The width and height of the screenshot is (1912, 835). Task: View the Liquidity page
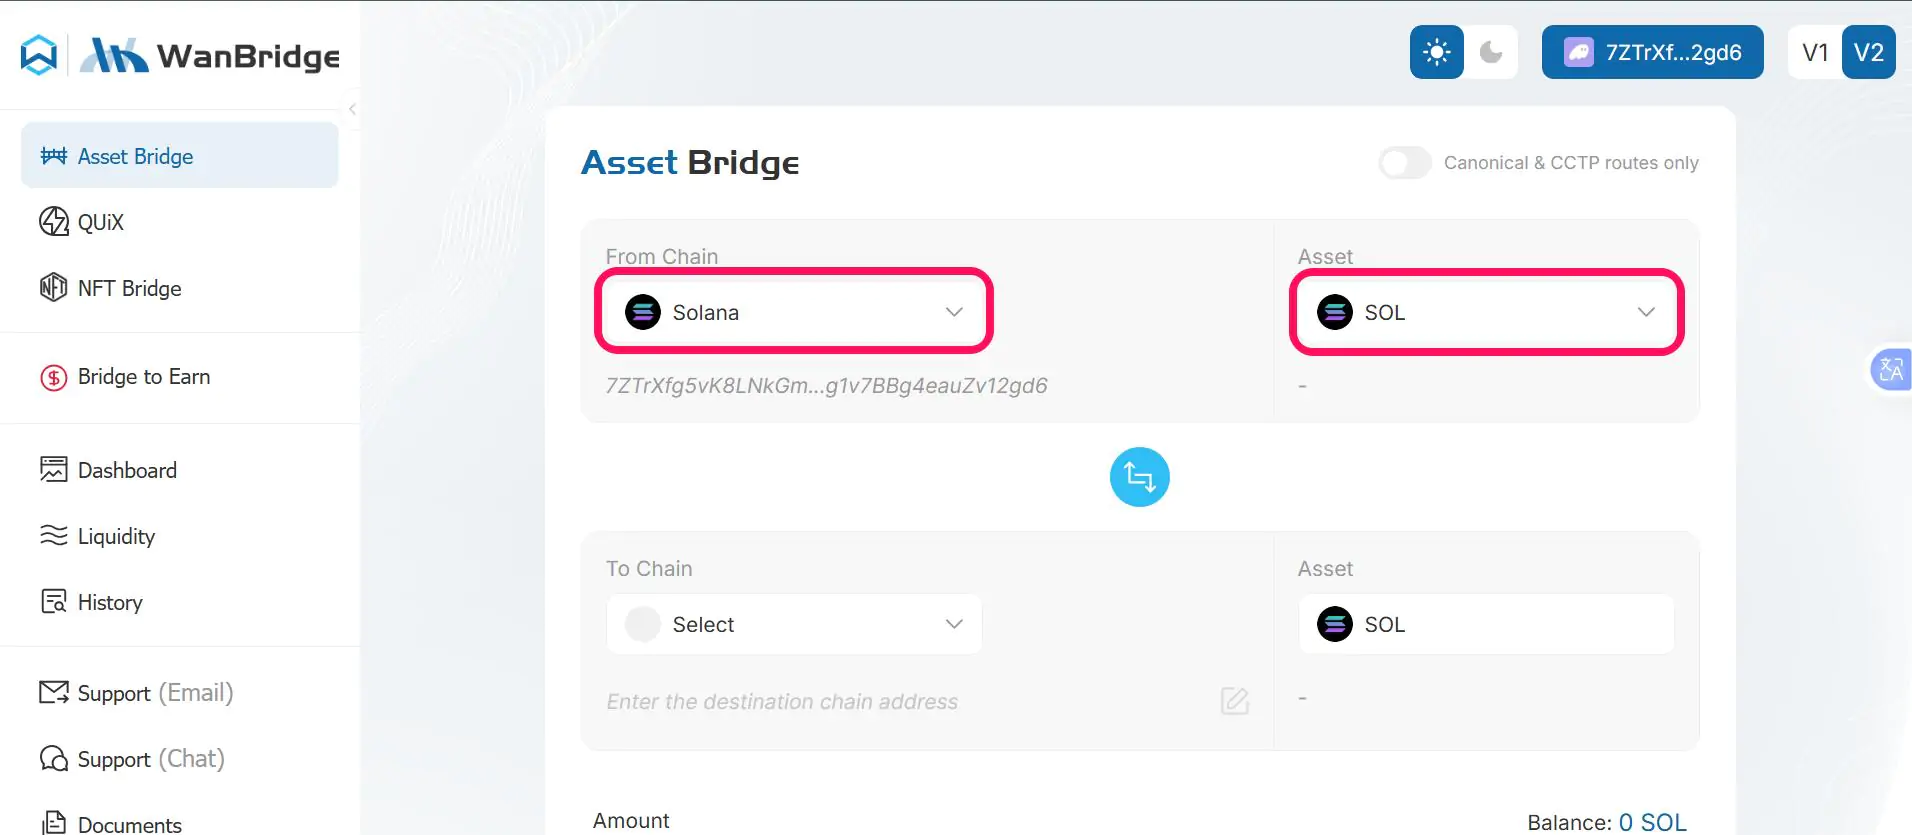coord(115,536)
